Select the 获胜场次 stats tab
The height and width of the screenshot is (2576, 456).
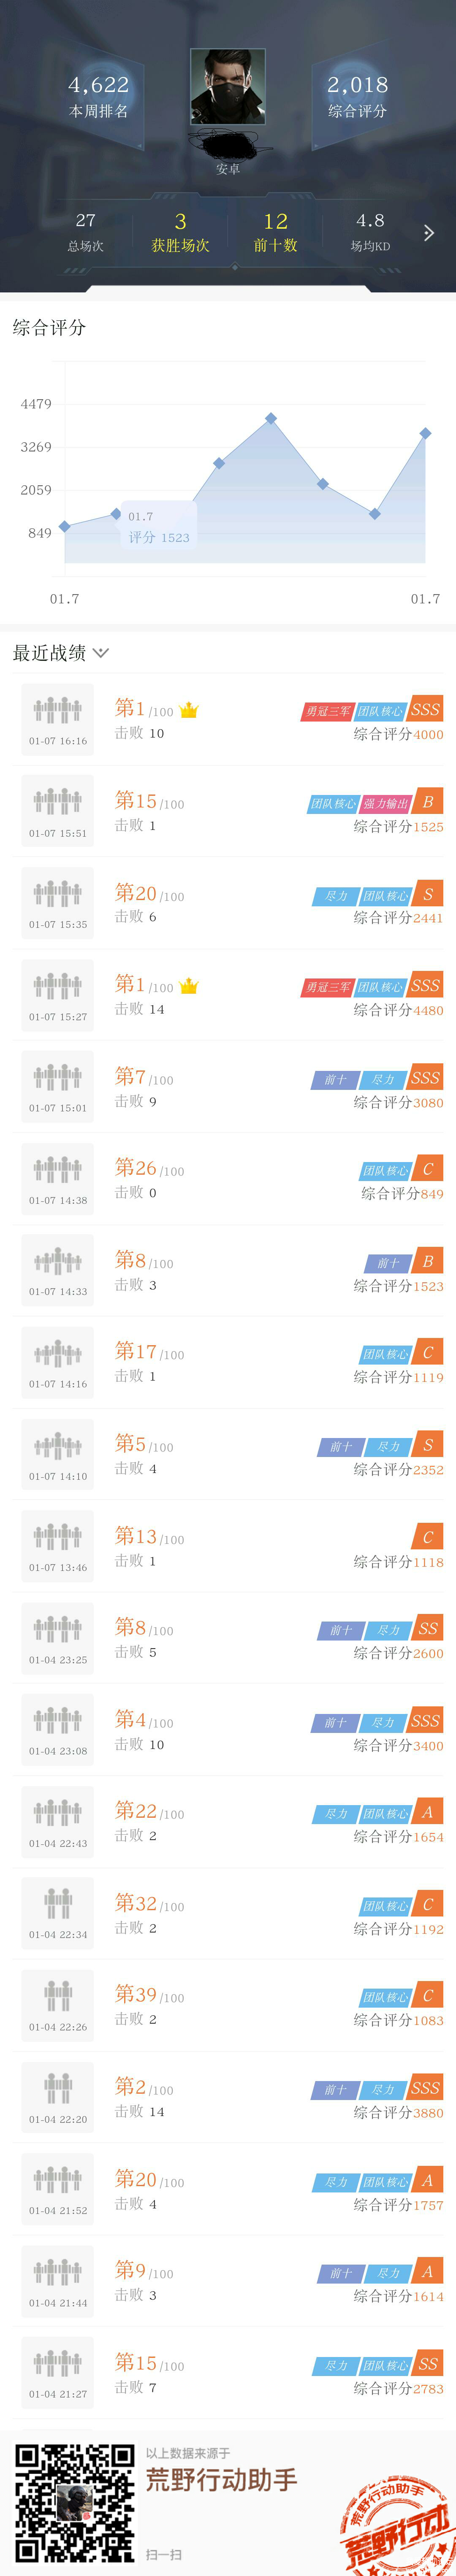pos(180,232)
